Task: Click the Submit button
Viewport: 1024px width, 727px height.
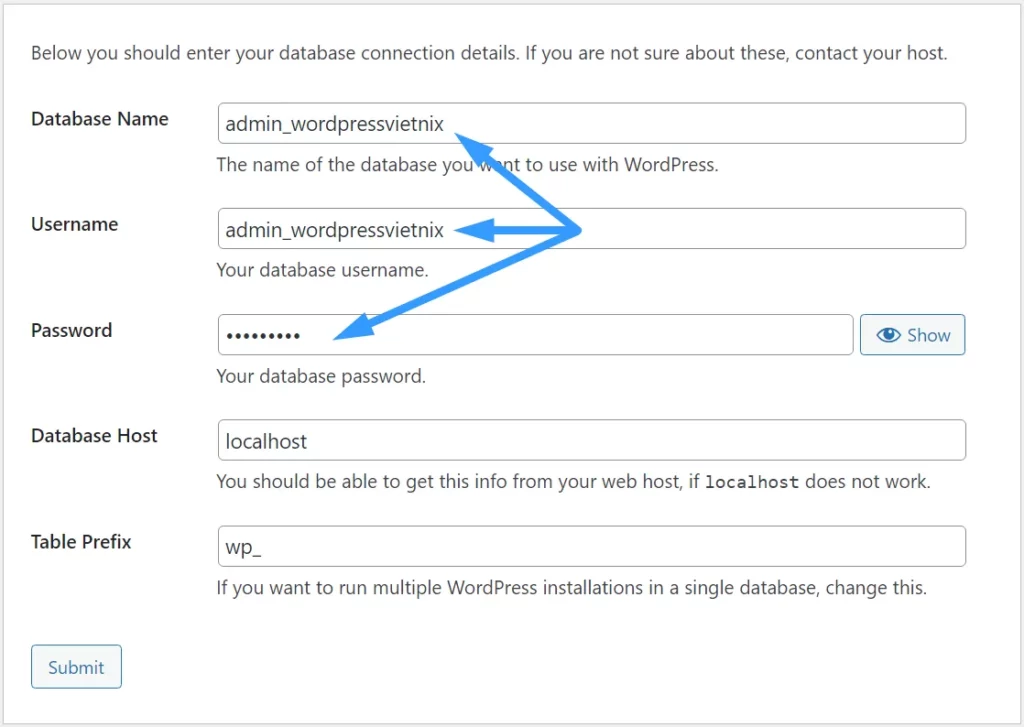Action: click(x=76, y=666)
